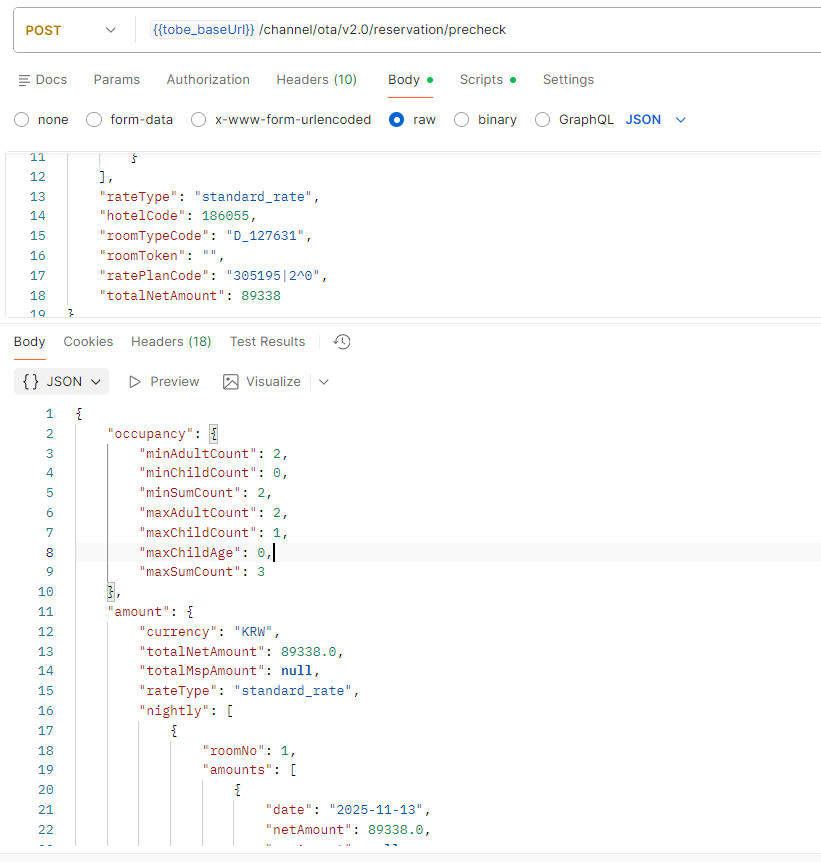This screenshot has width=821, height=862.
Task: Open the Authorization tab
Action: pyautogui.click(x=208, y=80)
